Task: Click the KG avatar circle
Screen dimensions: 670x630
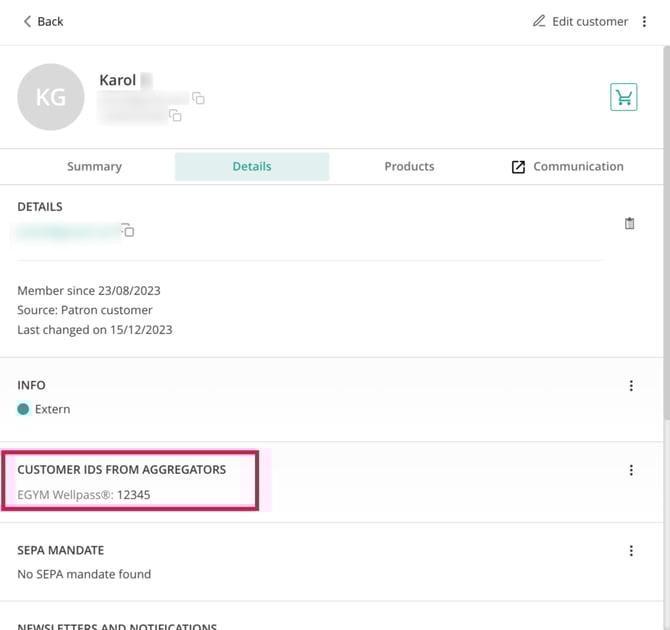Action: (x=50, y=97)
